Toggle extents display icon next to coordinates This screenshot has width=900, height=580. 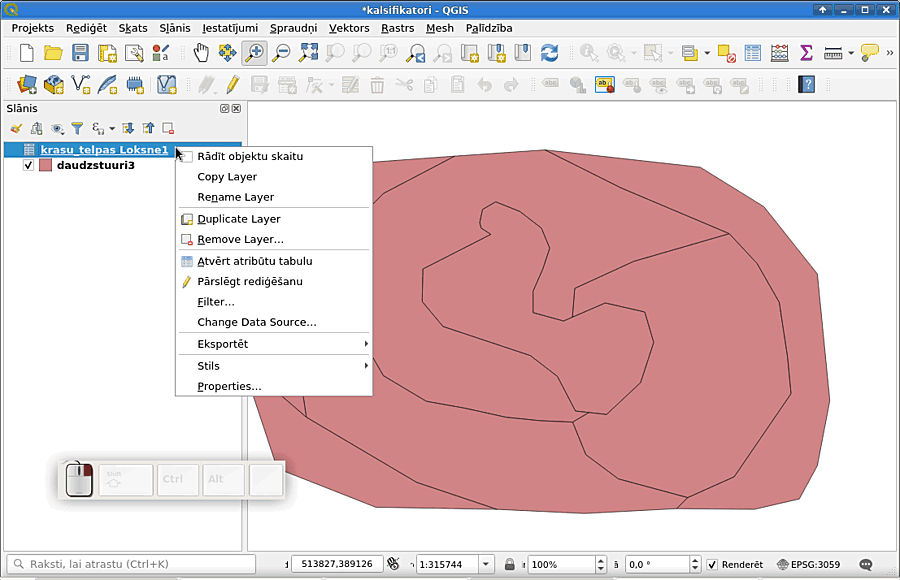[x=393, y=564]
